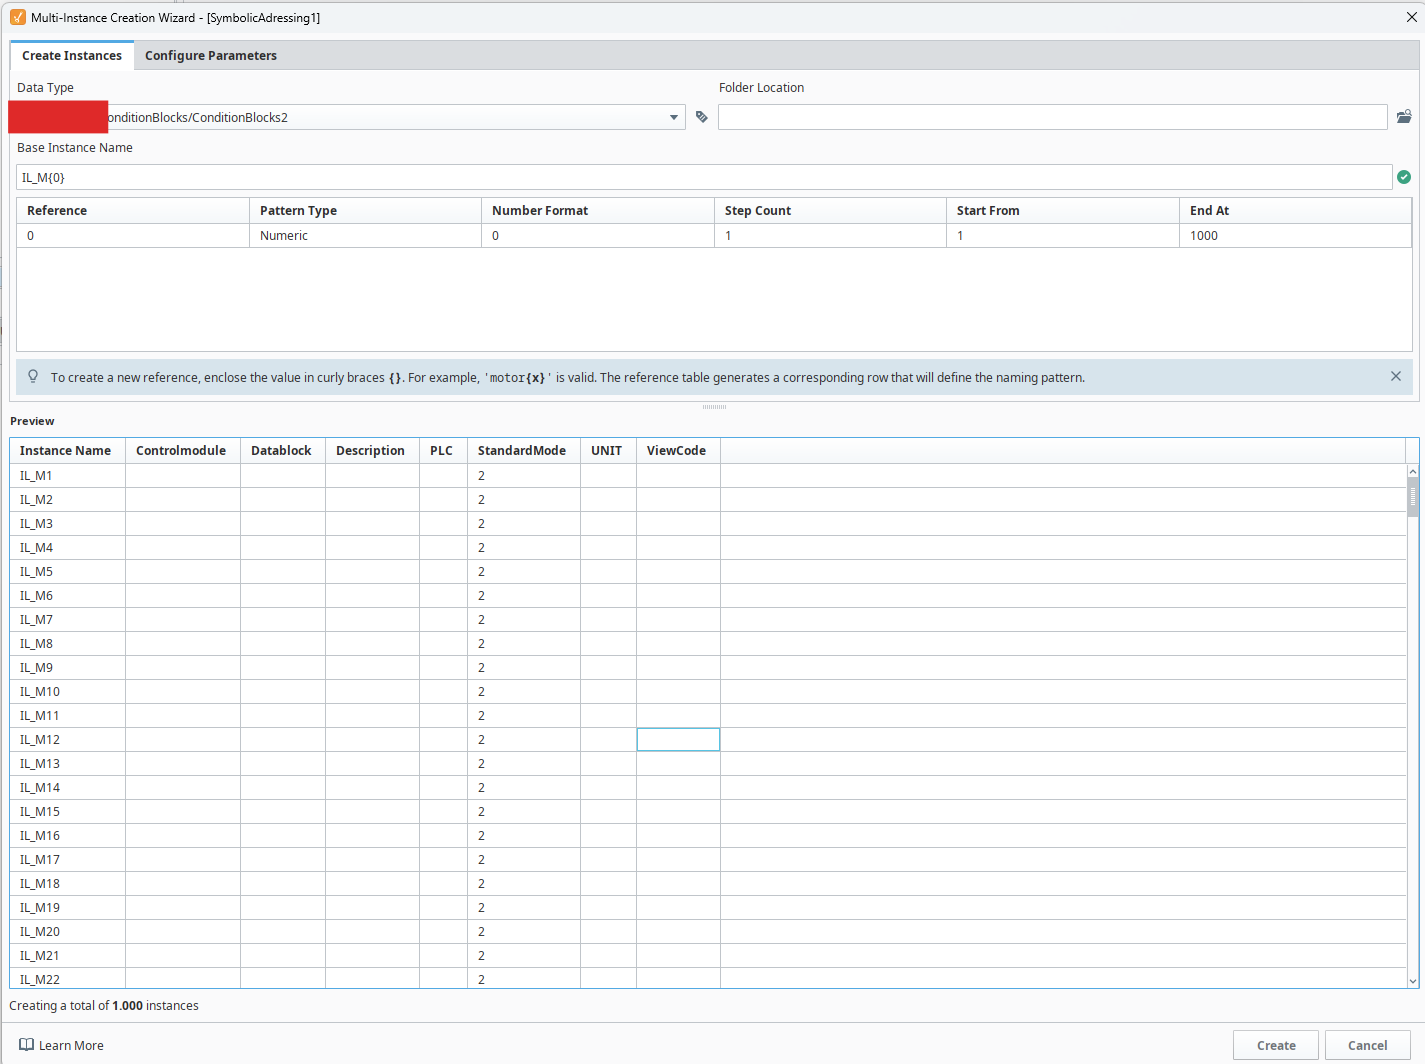Select the IL_M20 instance name cell
Viewport: 1425px width, 1064px height.
pyautogui.click(x=68, y=932)
